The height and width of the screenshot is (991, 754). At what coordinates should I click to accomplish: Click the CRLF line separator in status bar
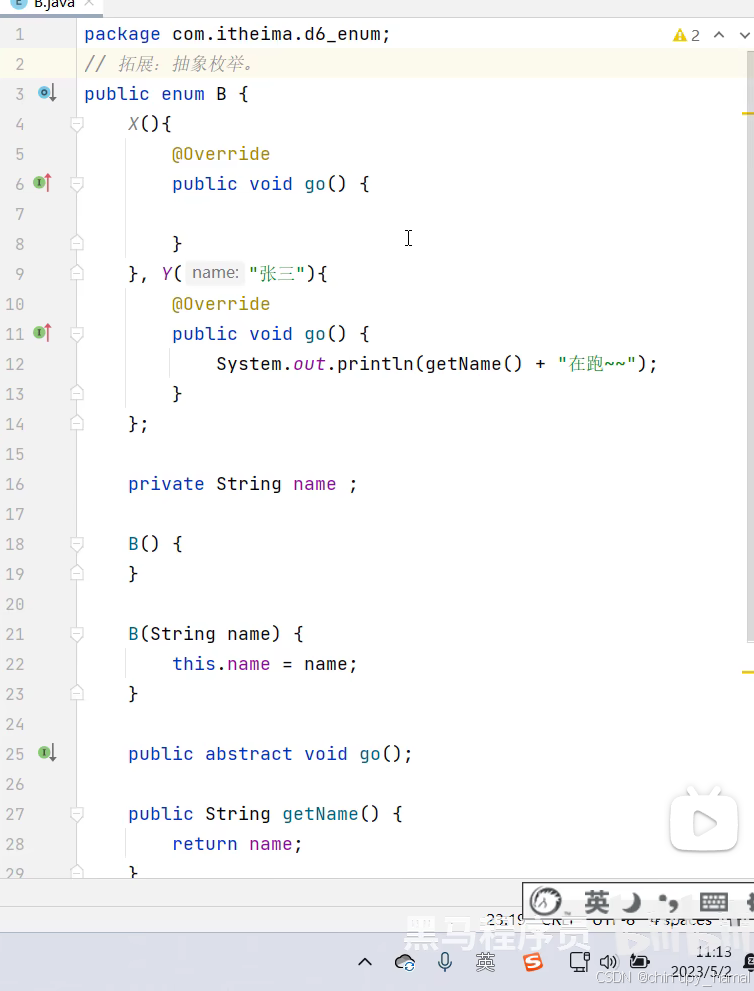[556, 920]
